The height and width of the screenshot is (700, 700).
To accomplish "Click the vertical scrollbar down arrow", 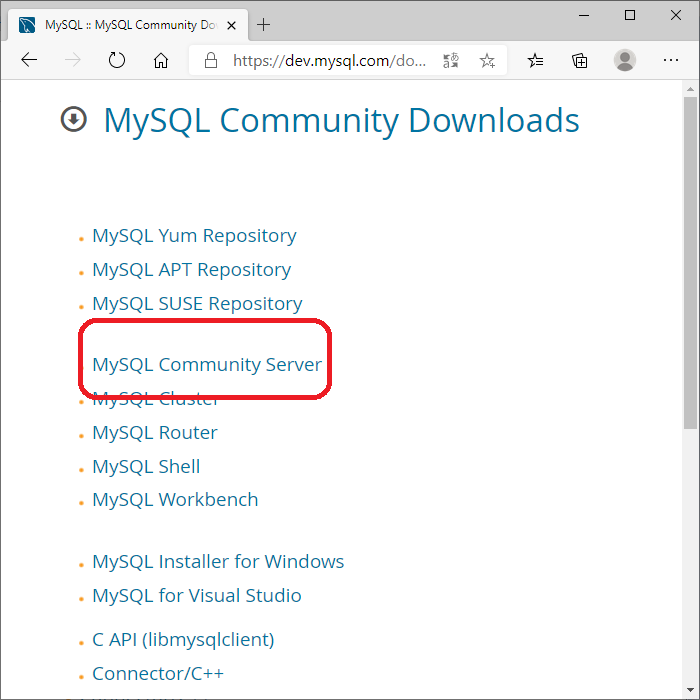I will click(x=690, y=692).
